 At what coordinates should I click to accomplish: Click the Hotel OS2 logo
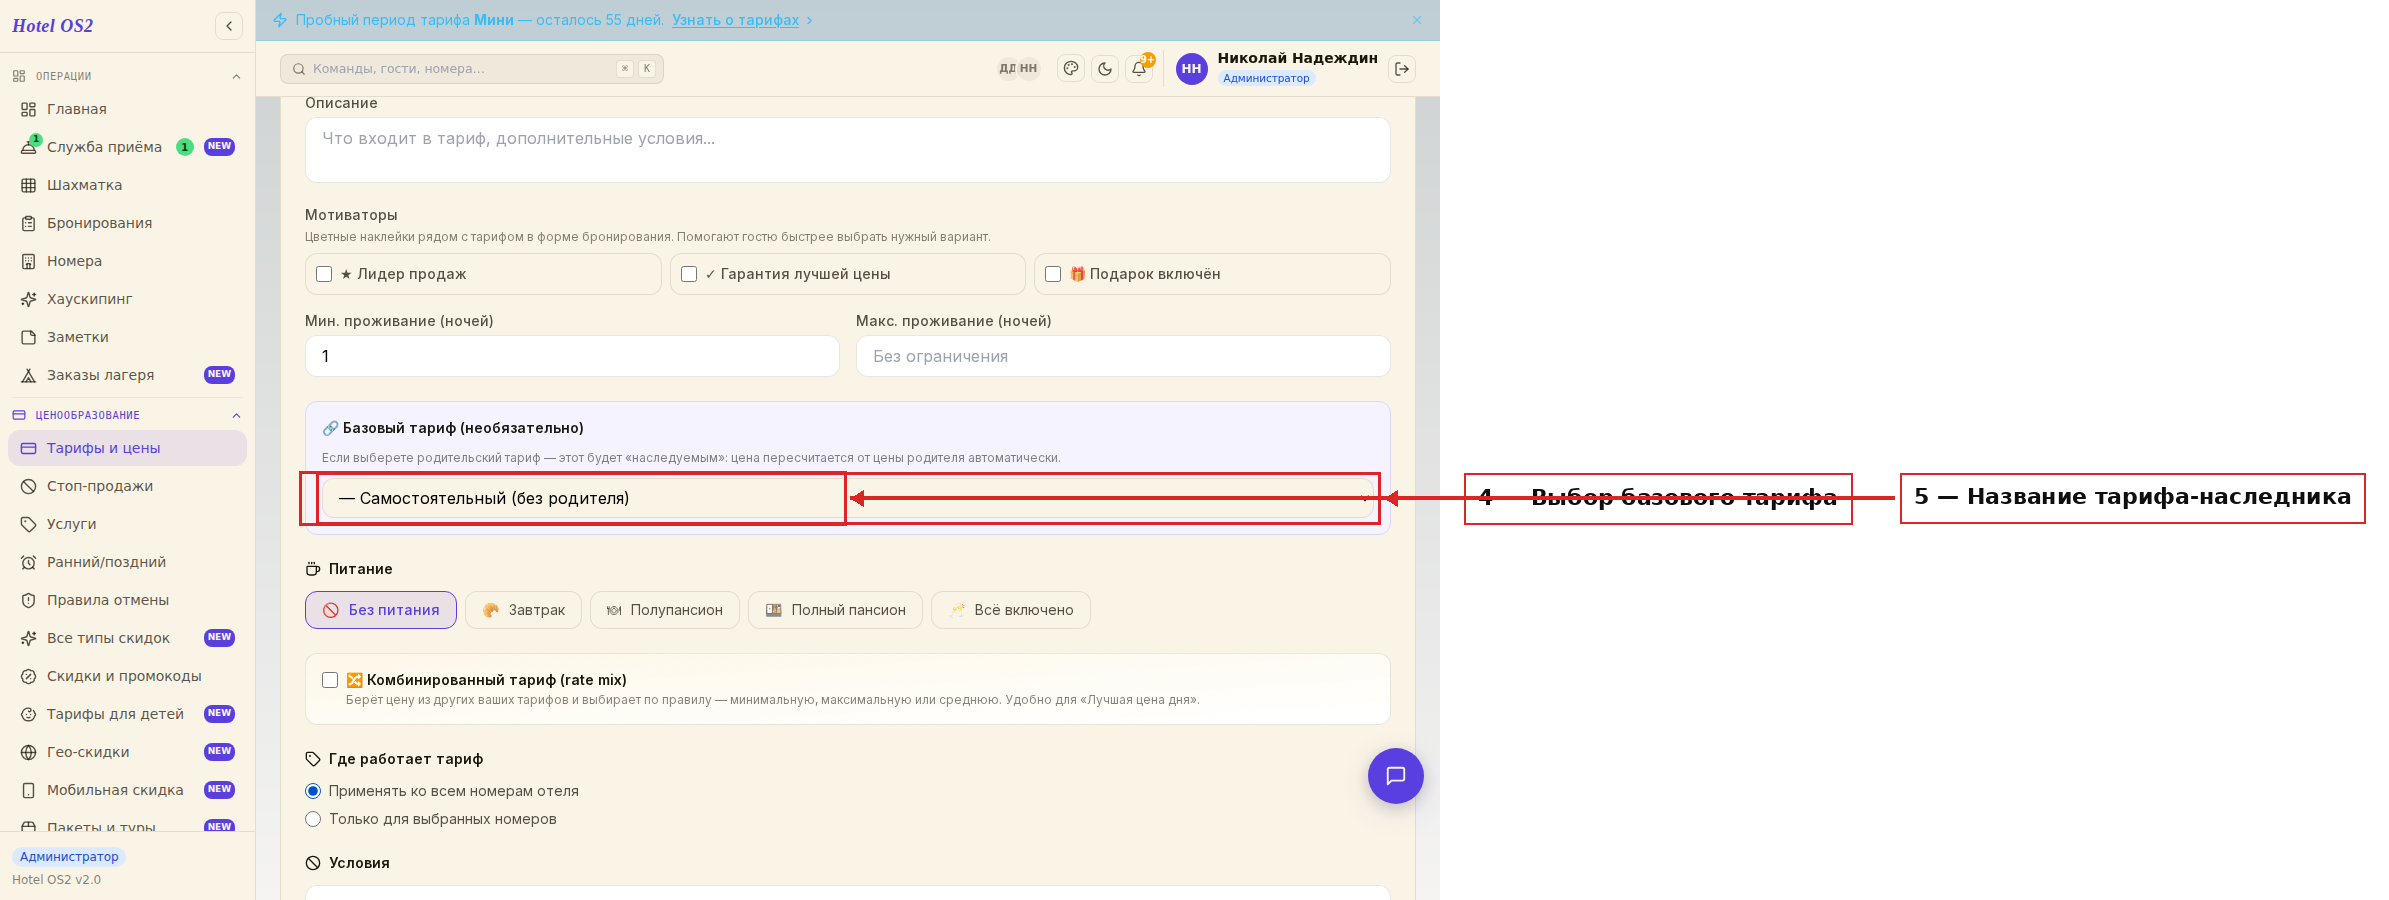(x=52, y=26)
